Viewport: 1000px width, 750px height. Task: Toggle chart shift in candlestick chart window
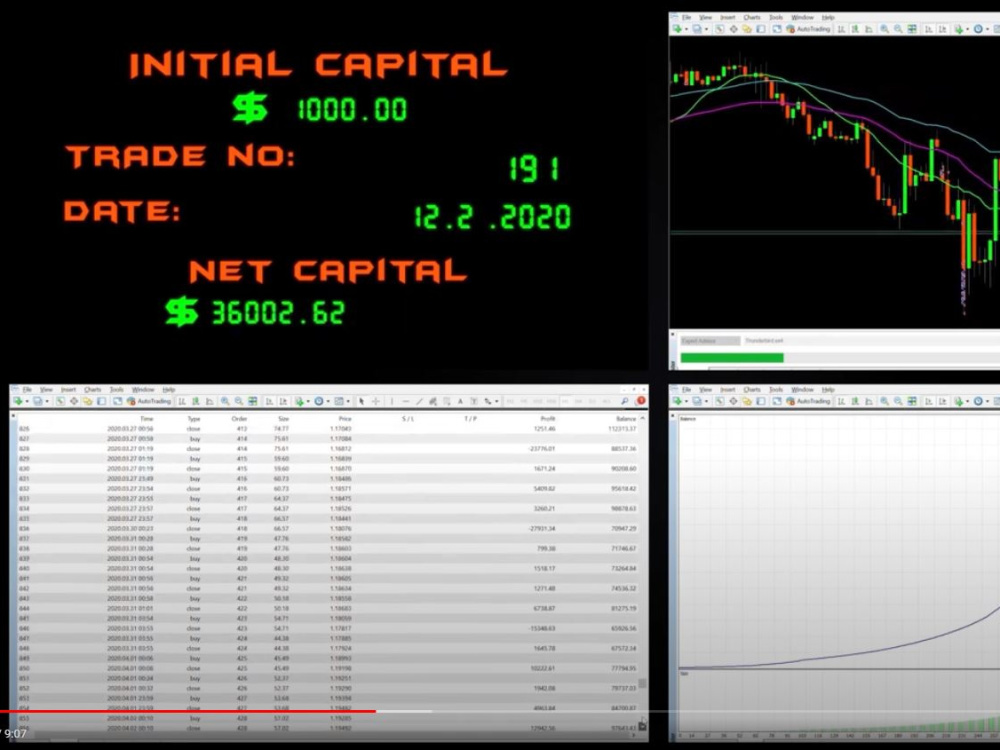(x=942, y=29)
